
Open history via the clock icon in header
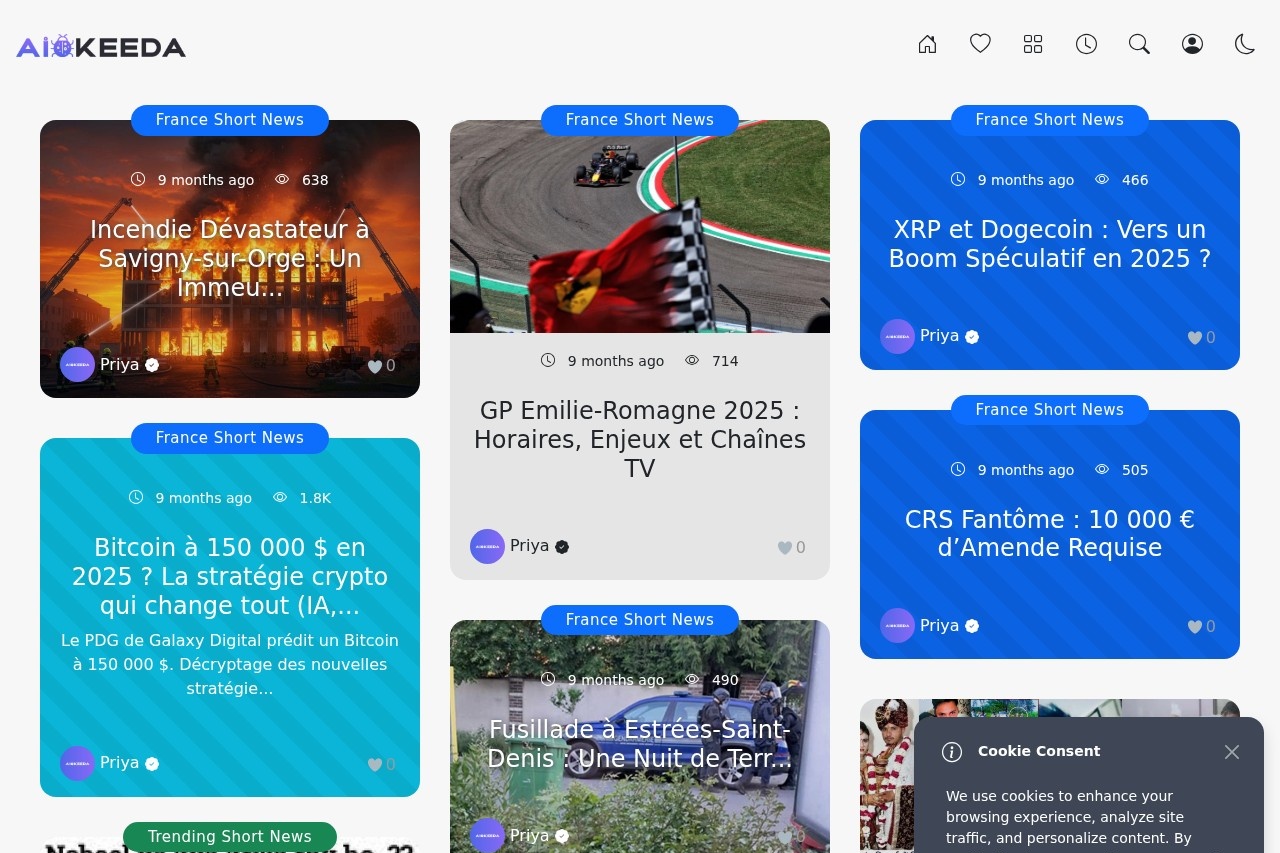[x=1086, y=44]
